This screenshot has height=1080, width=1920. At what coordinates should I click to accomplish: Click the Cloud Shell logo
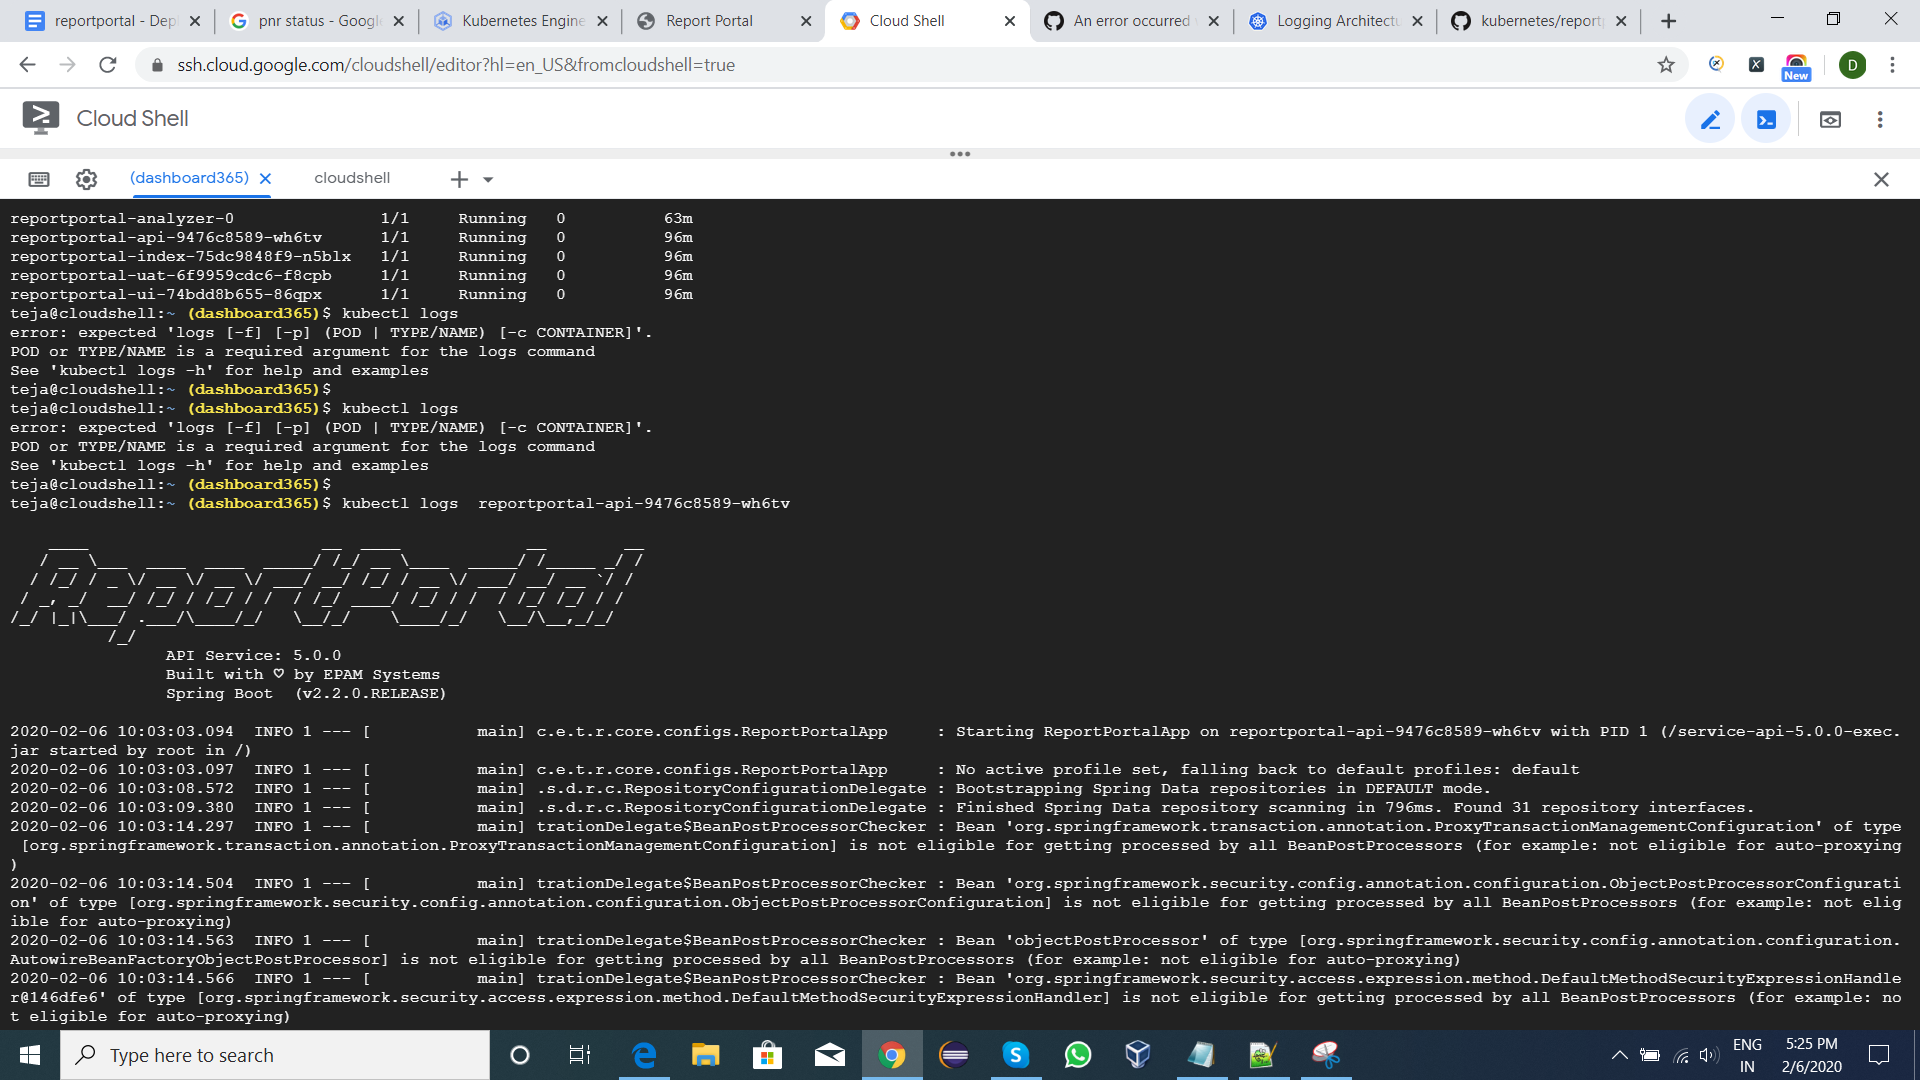[41, 117]
